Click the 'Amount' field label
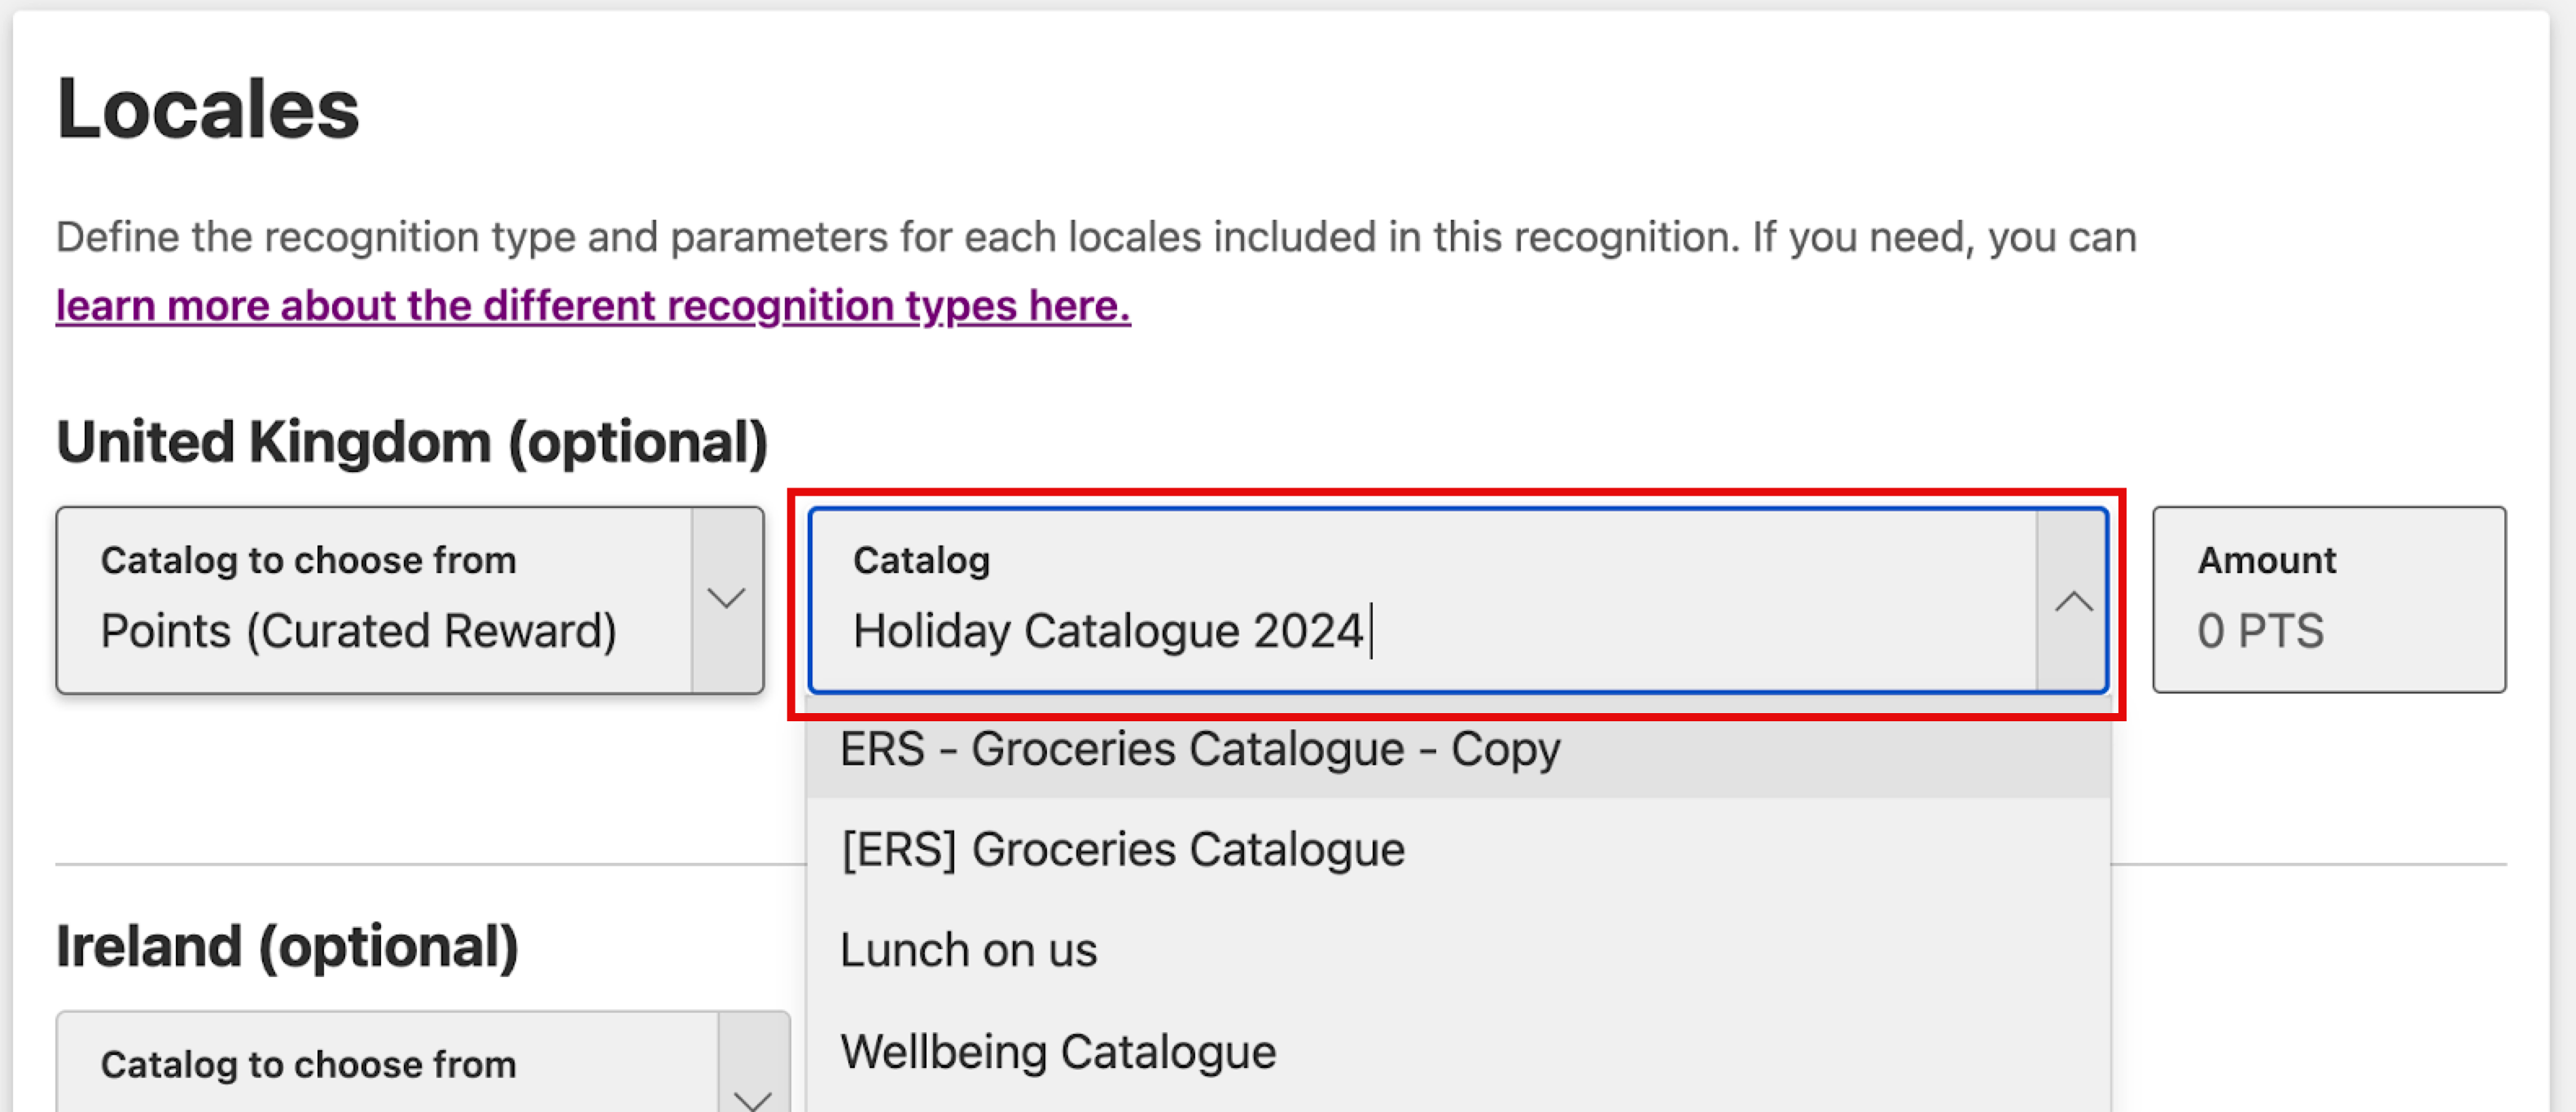Screen dimensions: 2576x1112 2266,561
